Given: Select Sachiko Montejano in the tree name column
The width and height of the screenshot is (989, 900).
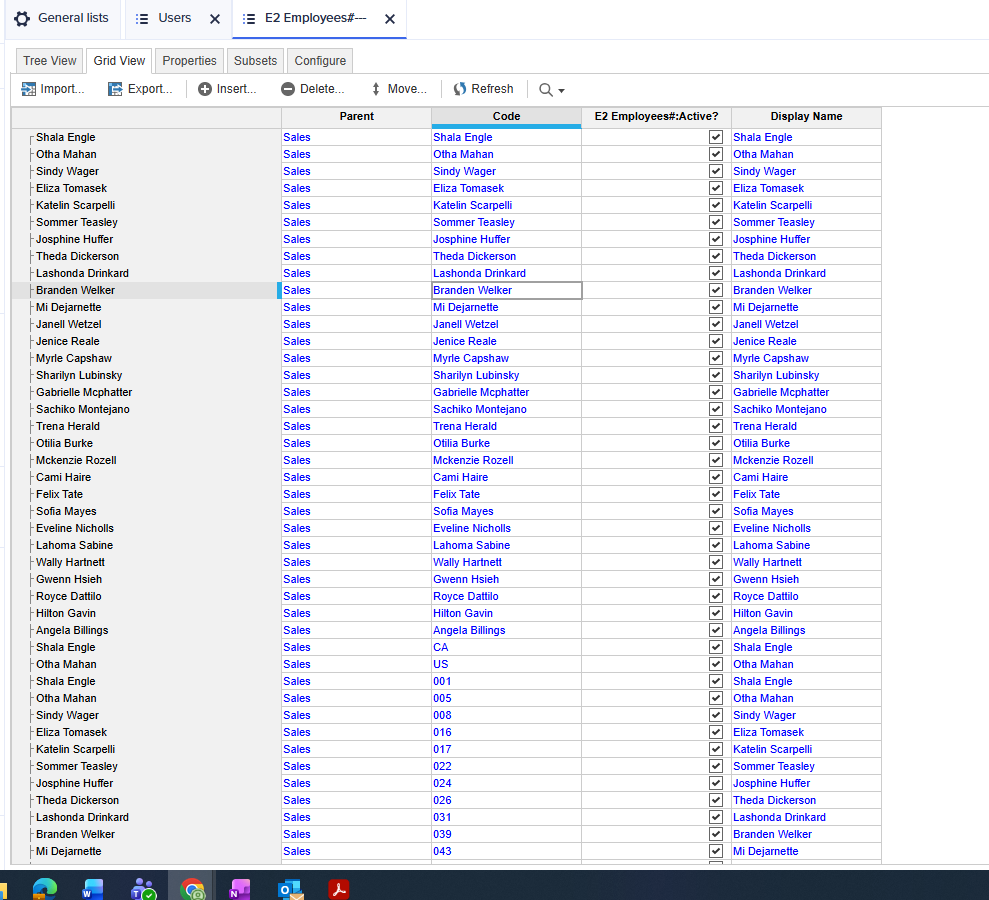Looking at the screenshot, I should tap(83, 409).
